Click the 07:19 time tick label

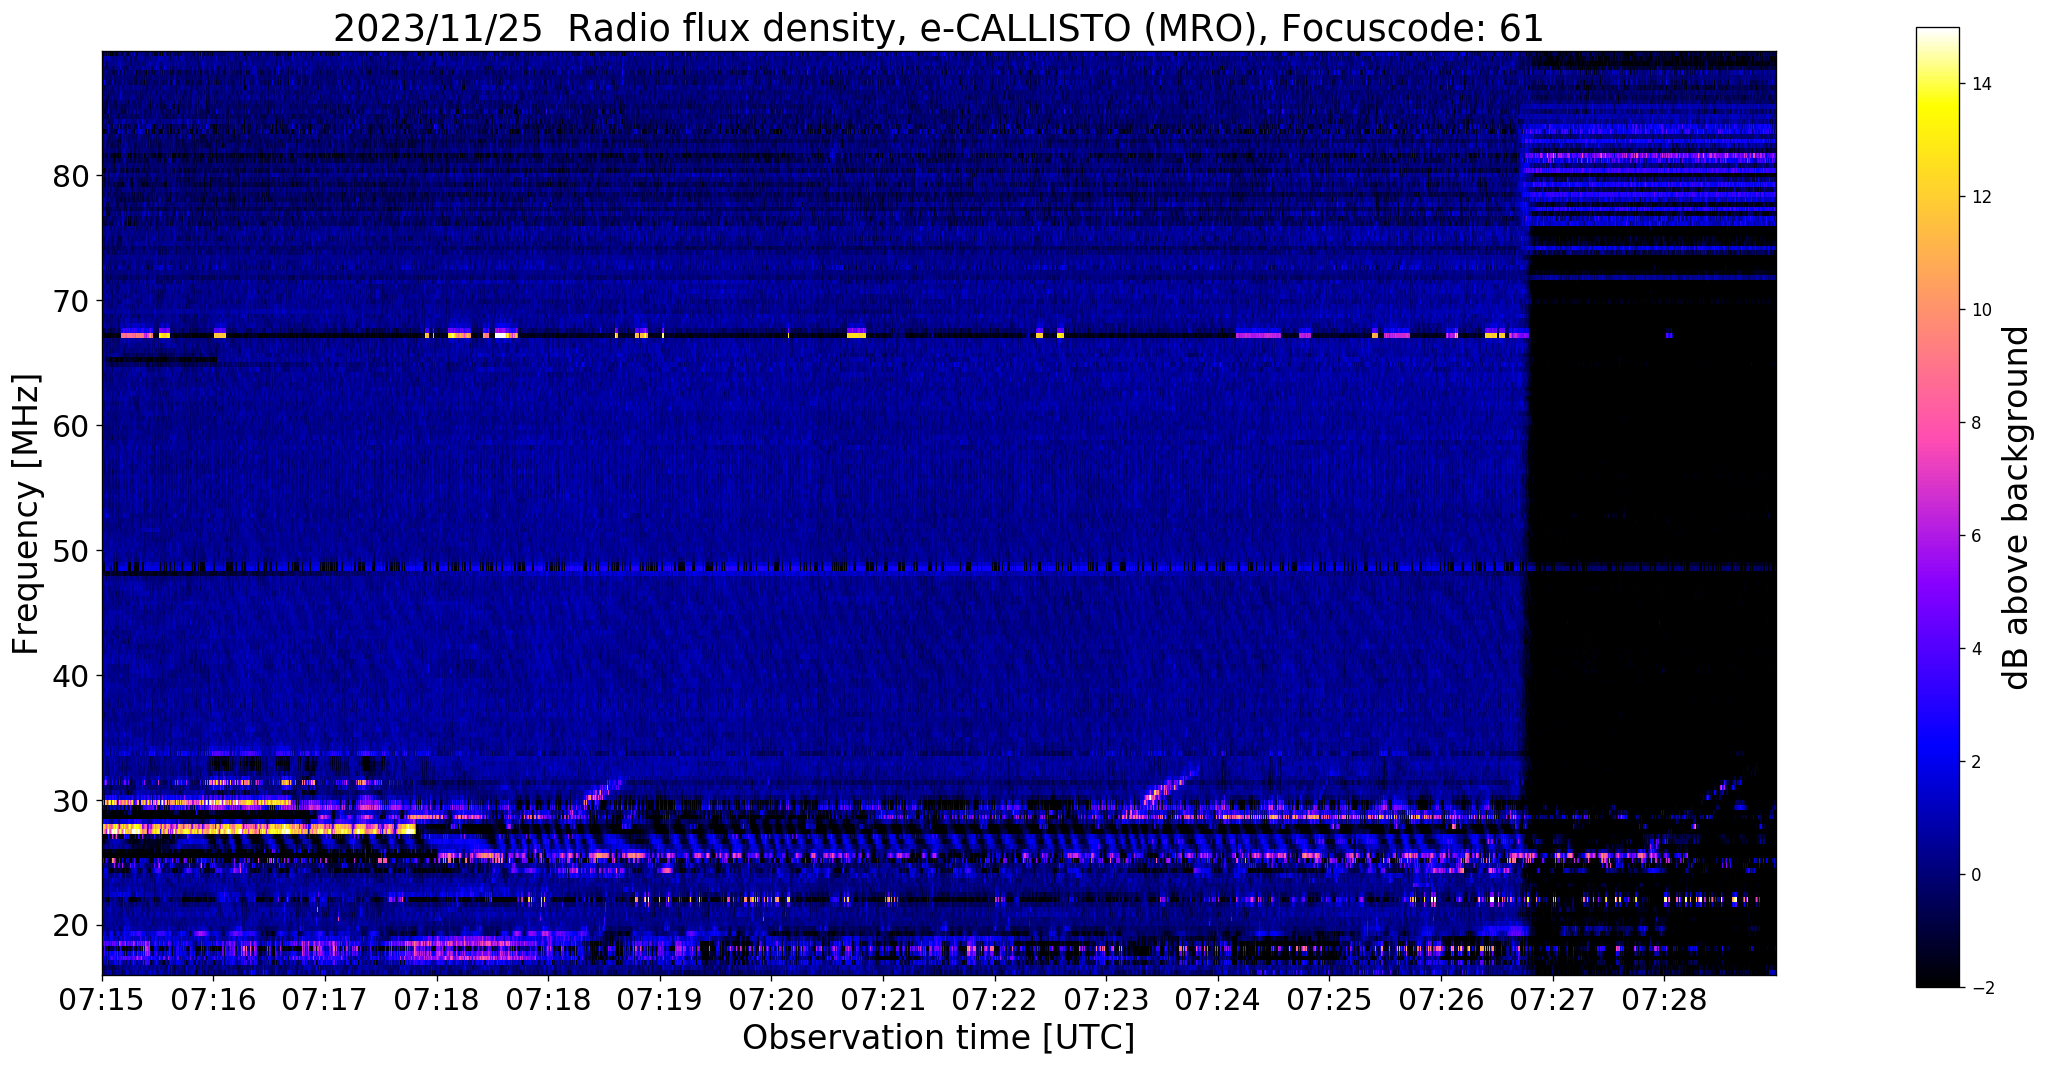pos(659,1000)
